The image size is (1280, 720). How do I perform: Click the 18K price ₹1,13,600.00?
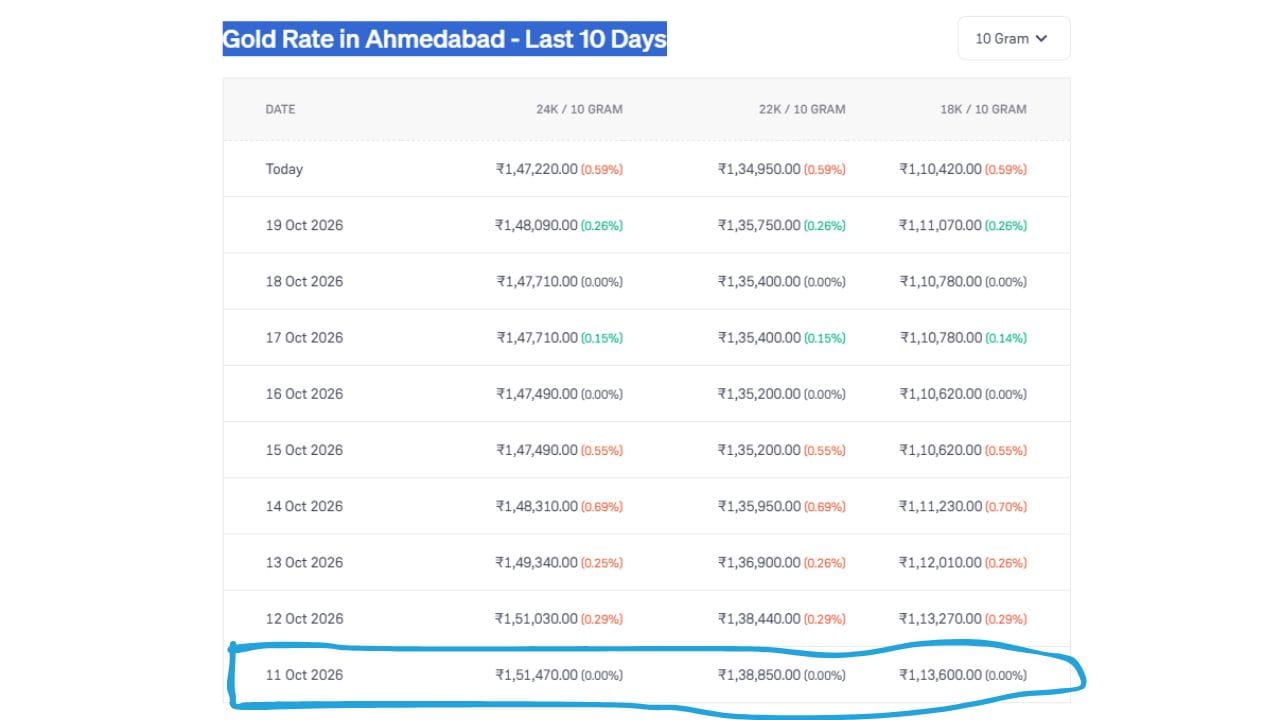click(x=940, y=675)
